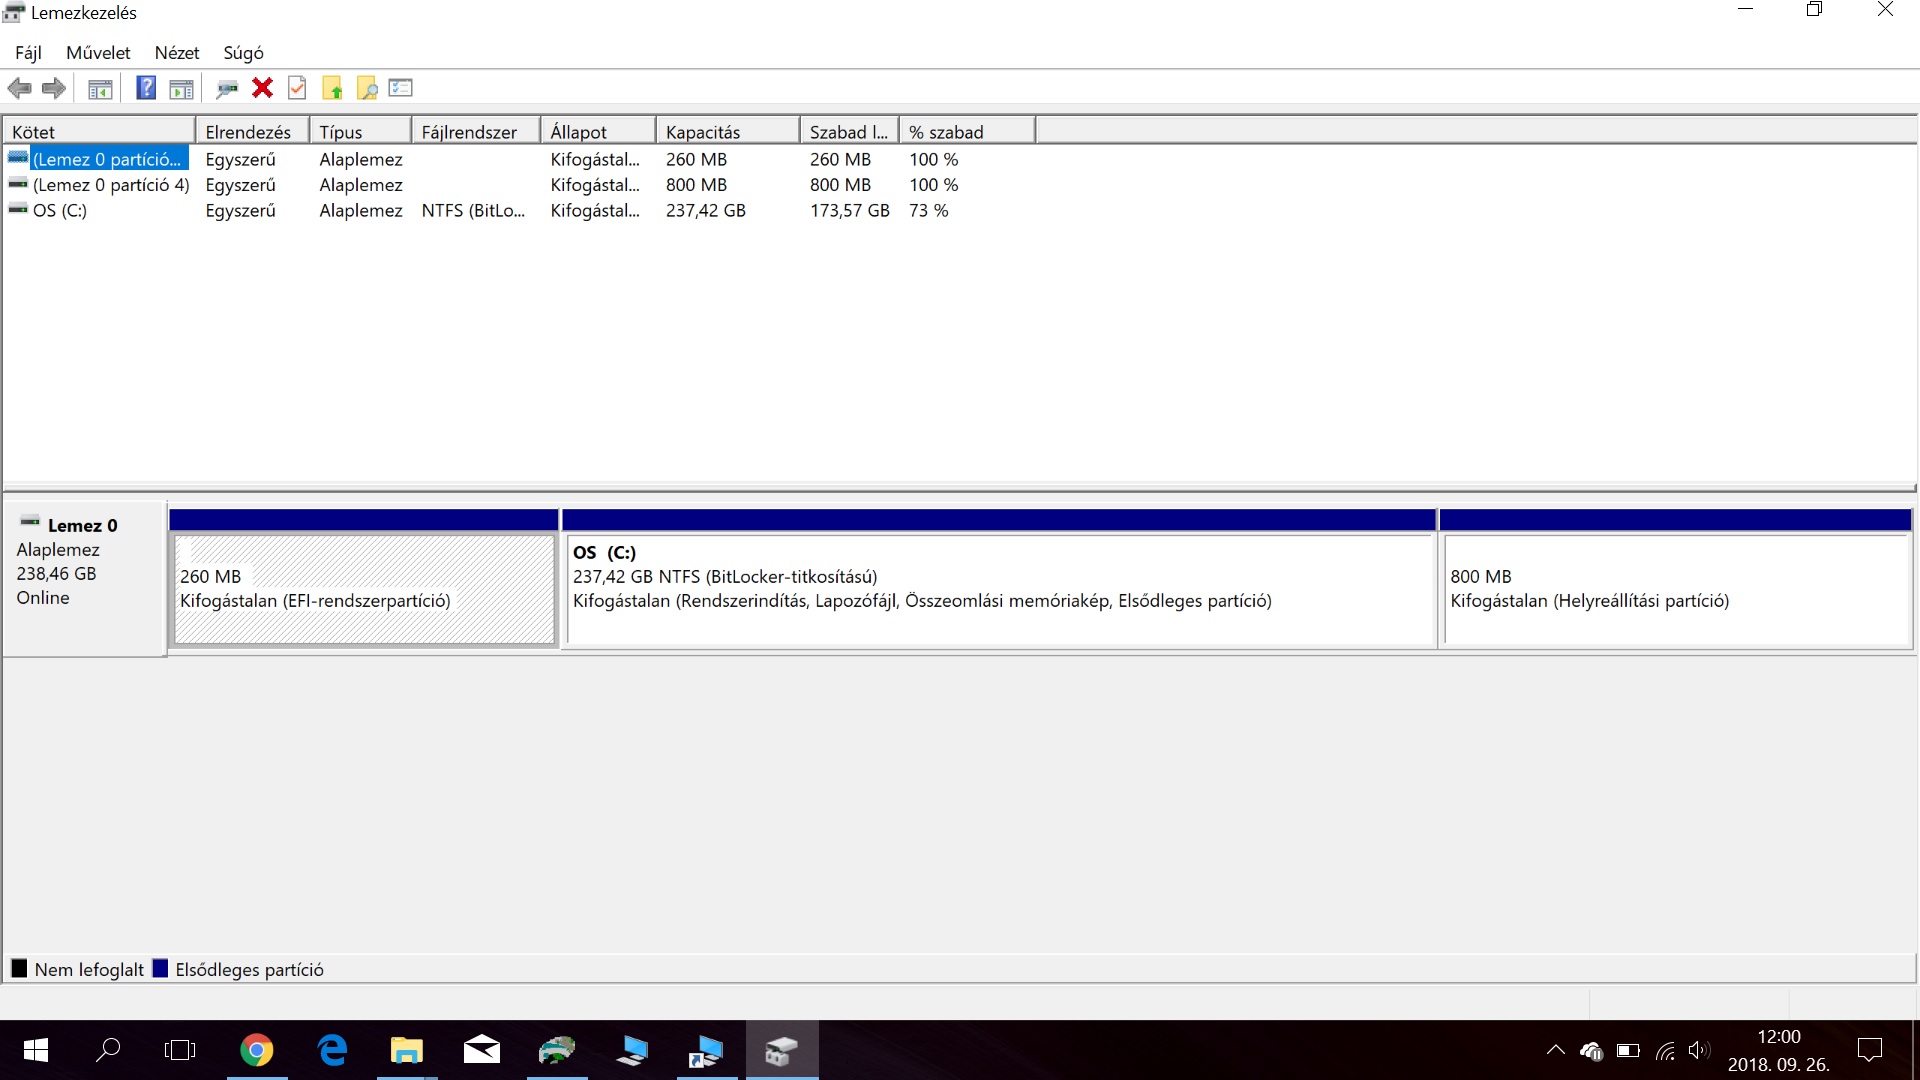
Task: Click the blue Help question mark icon
Action: pos(146,88)
